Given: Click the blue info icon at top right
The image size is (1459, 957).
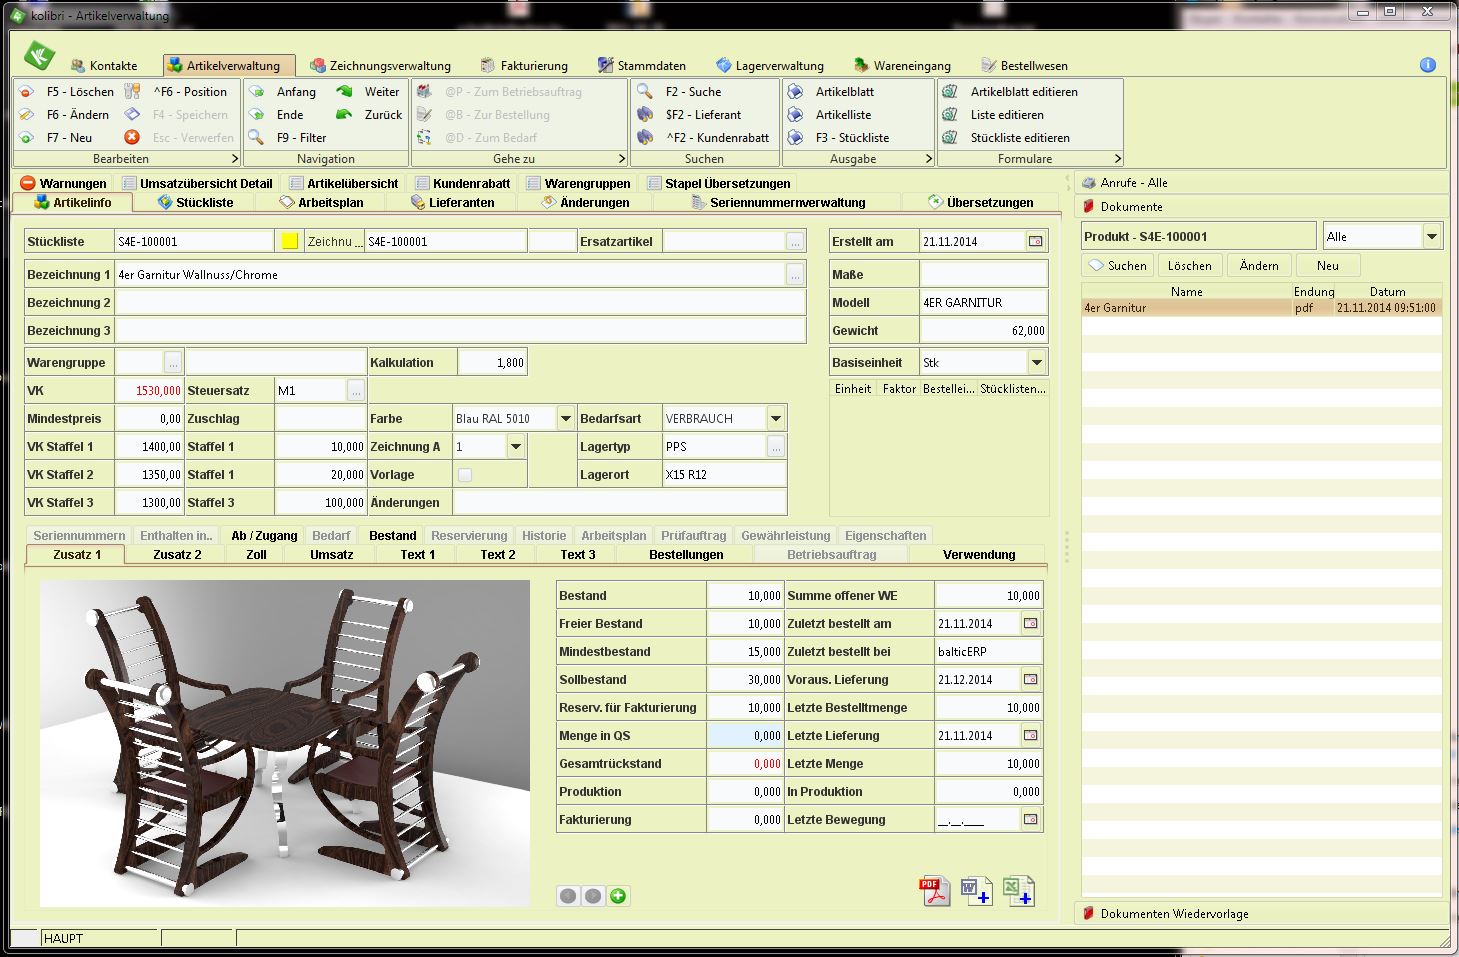Looking at the screenshot, I should (x=1427, y=65).
